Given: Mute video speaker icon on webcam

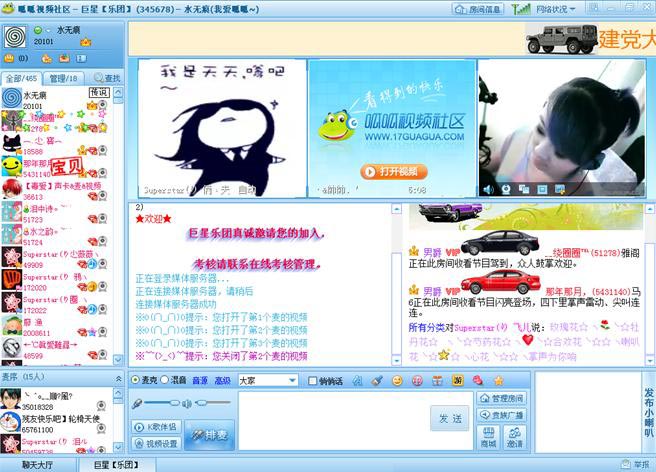Looking at the screenshot, I should click(x=488, y=190).
